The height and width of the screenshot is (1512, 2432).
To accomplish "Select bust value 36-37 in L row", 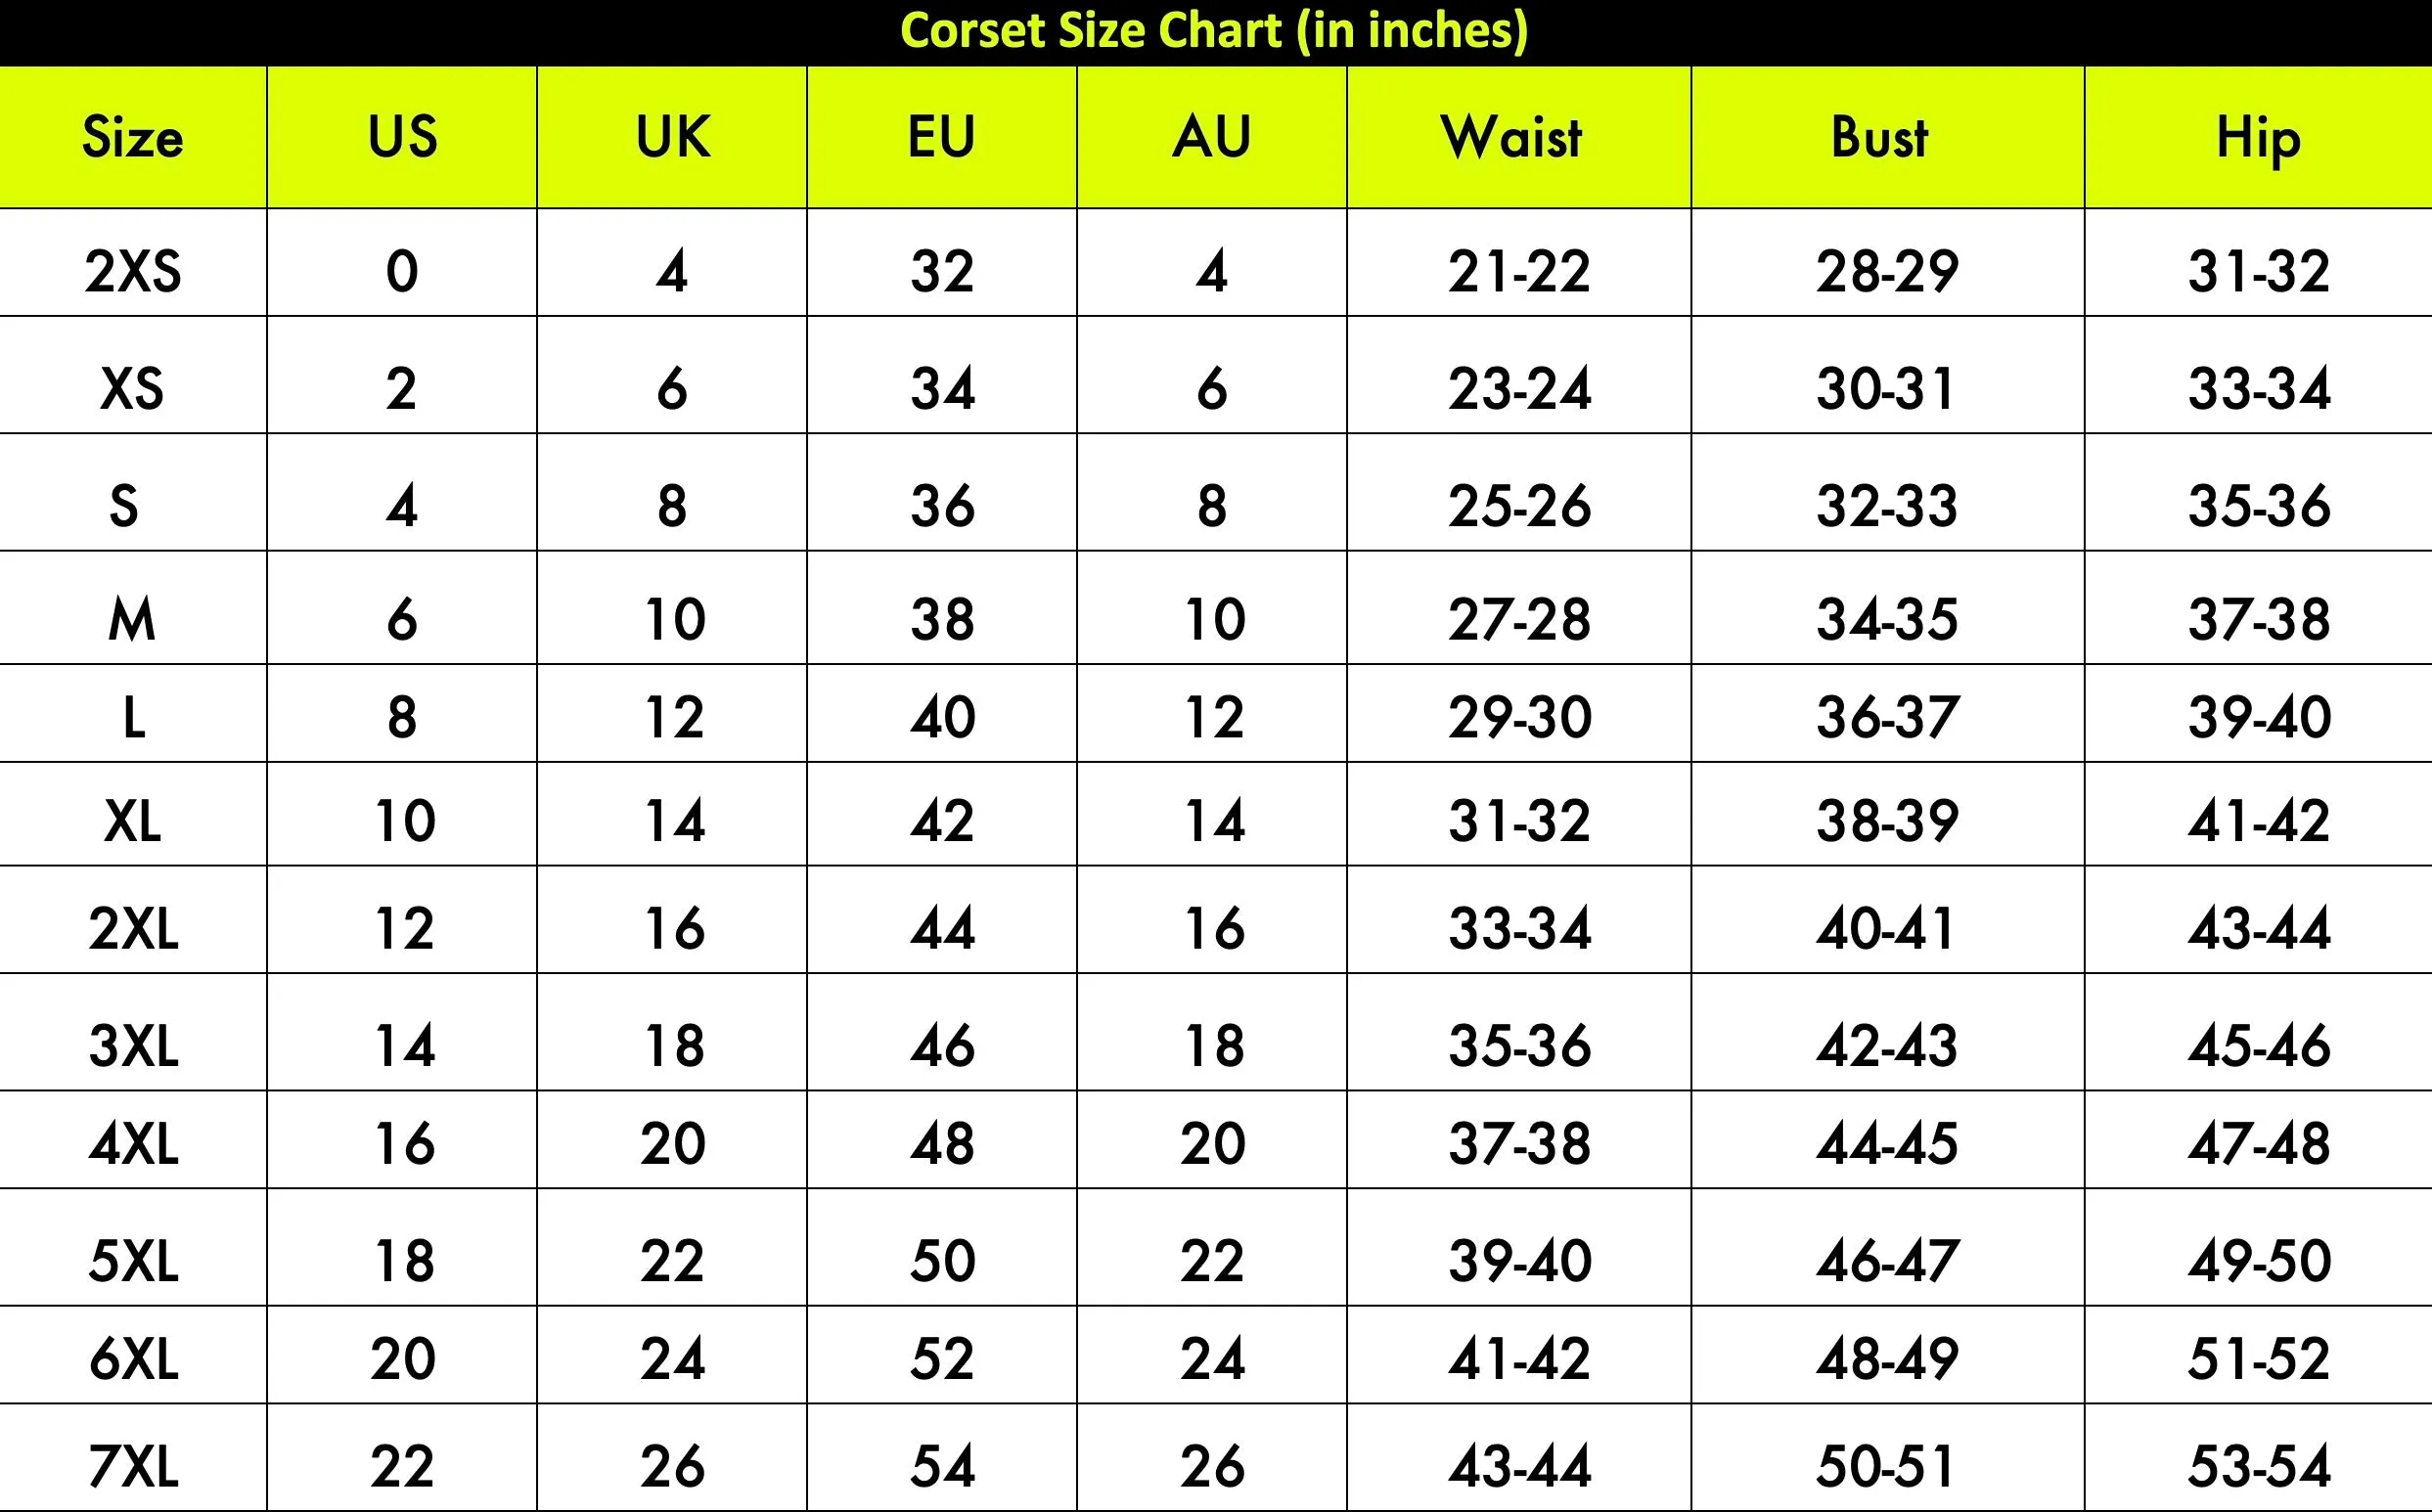I will tap(1887, 717).
